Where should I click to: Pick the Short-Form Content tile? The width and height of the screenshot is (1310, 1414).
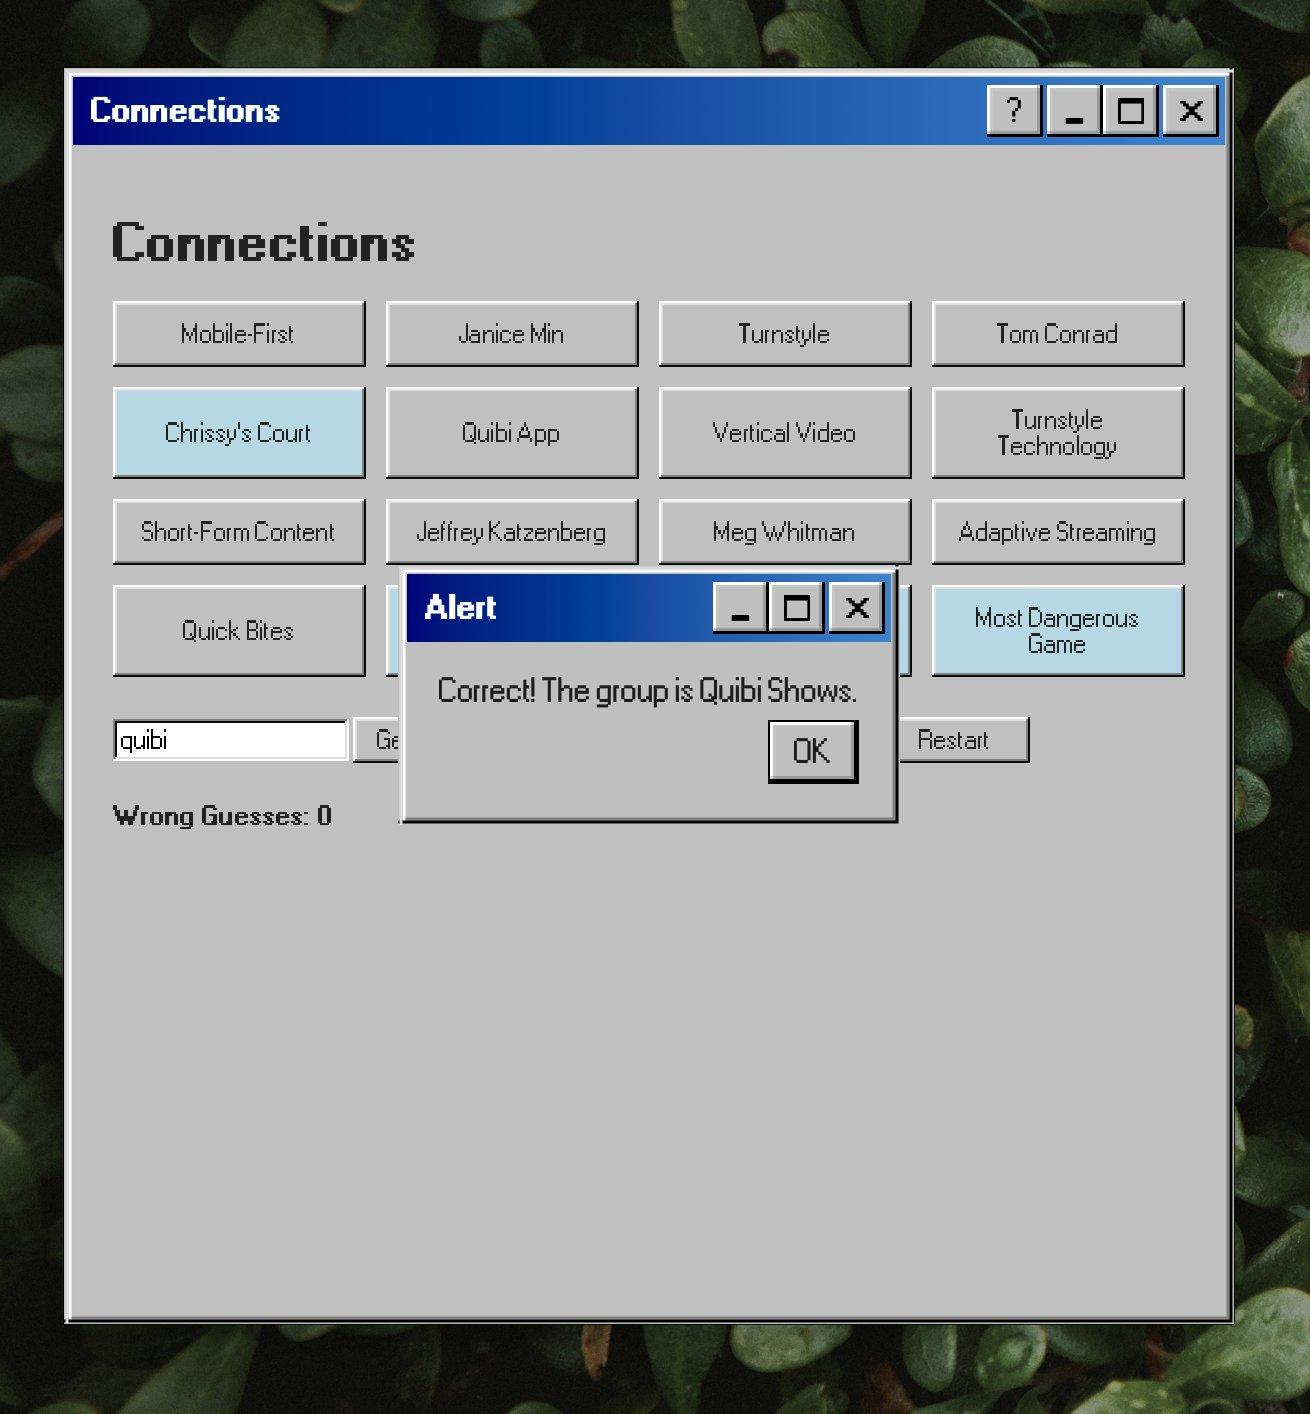238,532
